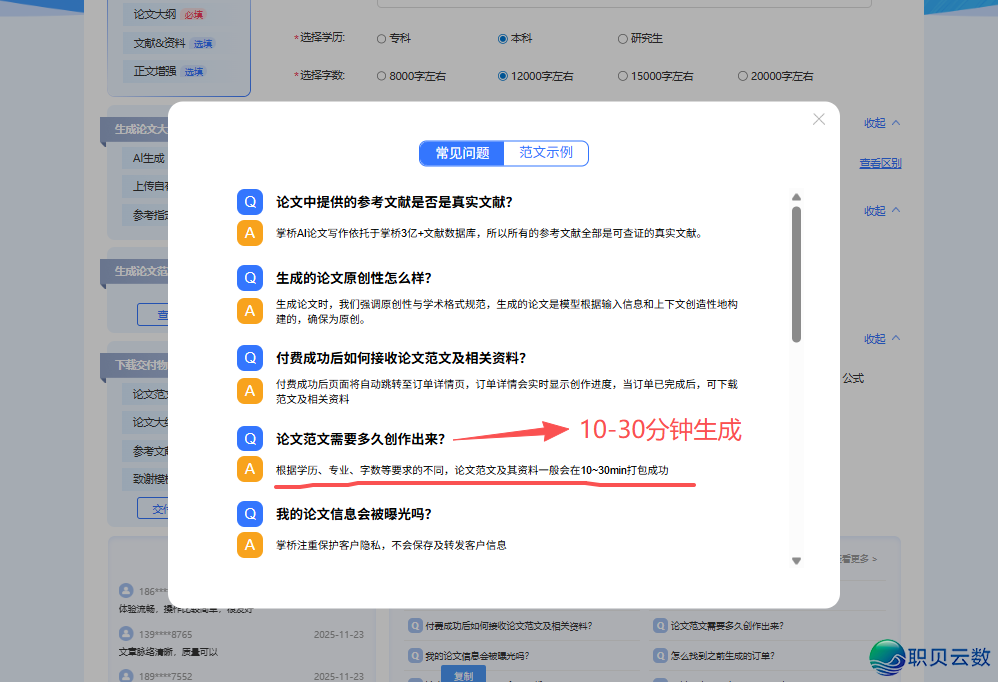Image resolution: width=998 pixels, height=682 pixels.
Task: Click A icon beside 掌桥AI论文写作依托 answer
Action: tap(250, 233)
